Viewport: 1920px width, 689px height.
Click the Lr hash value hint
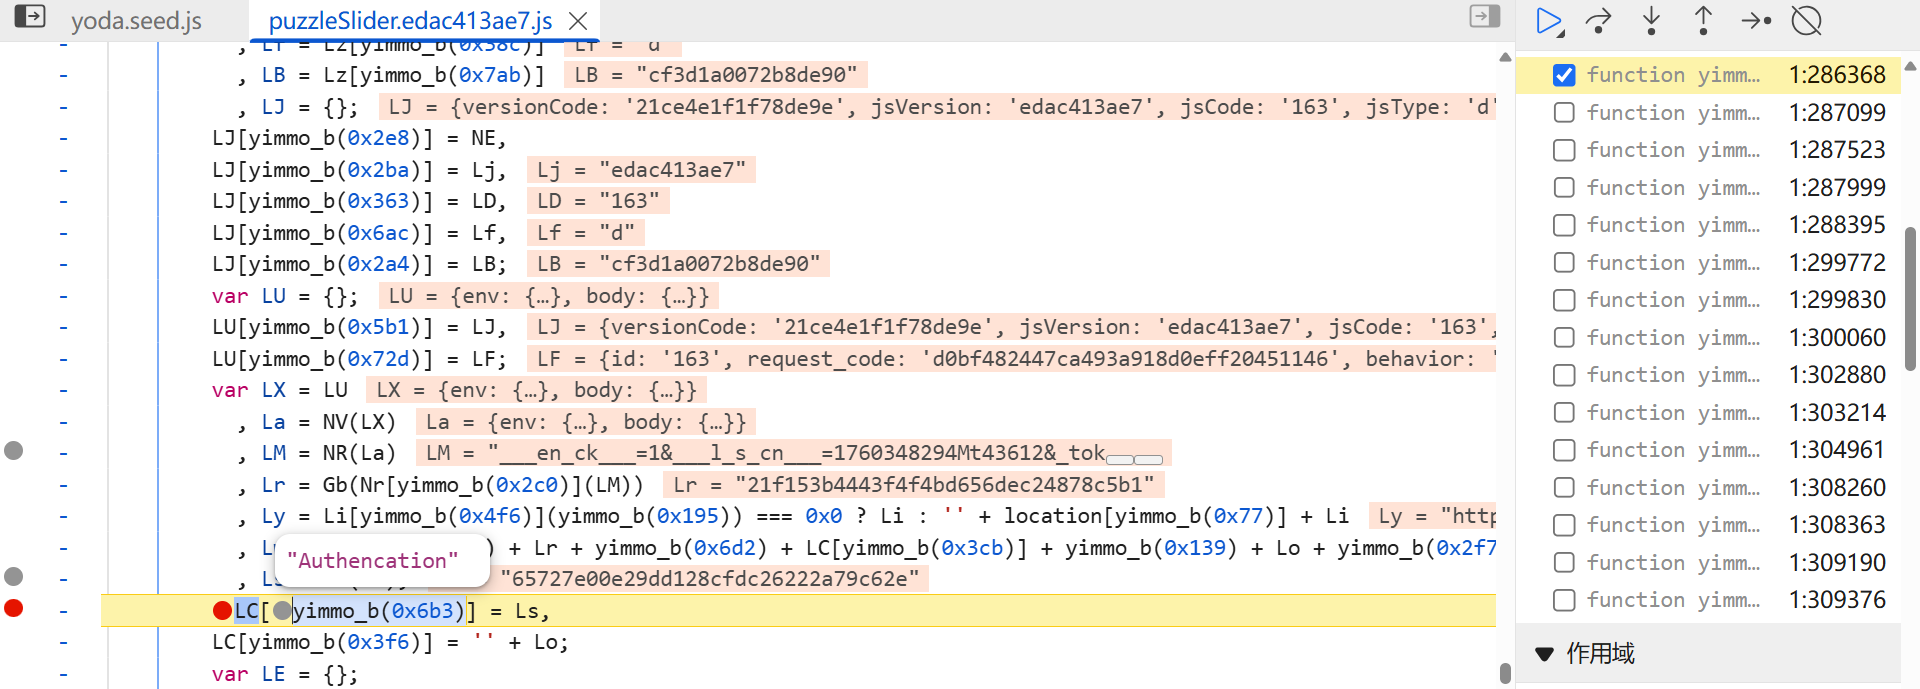tap(913, 485)
